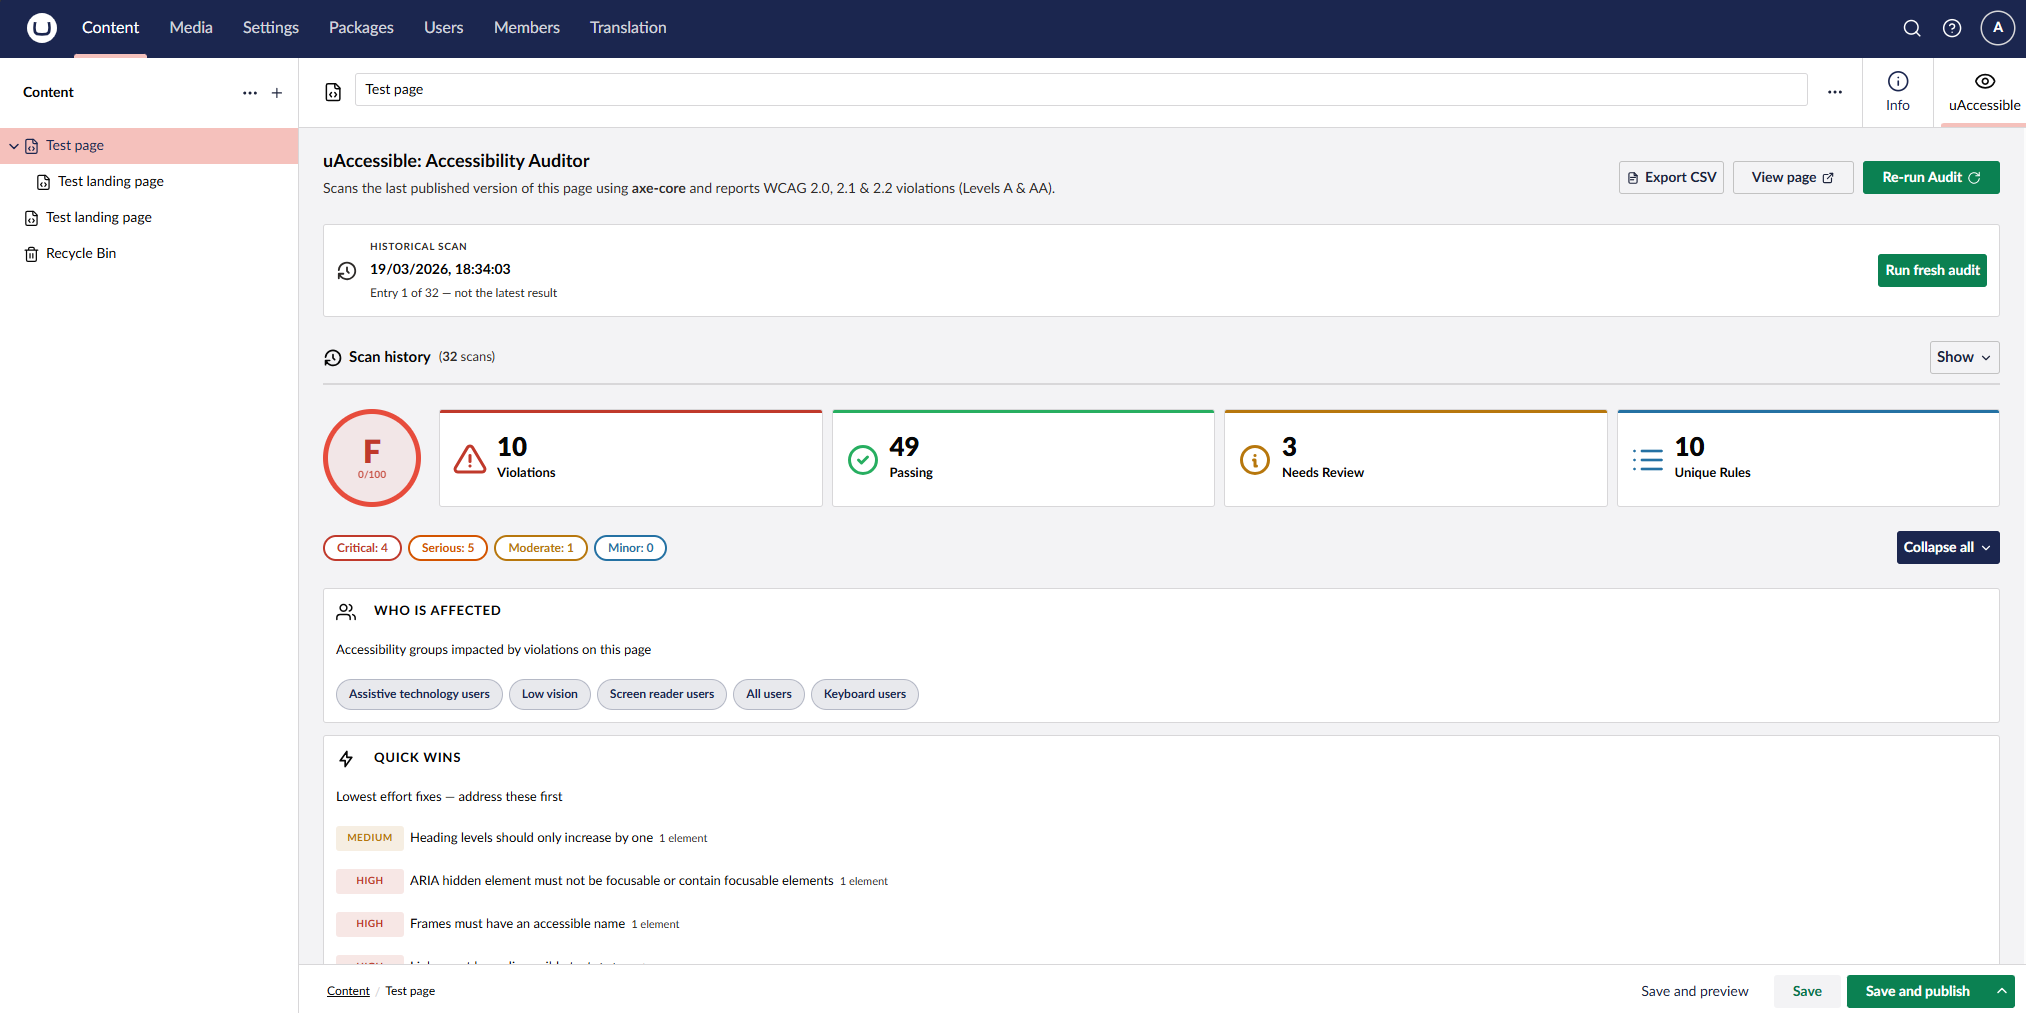Open the Collapse all dropdown
The image size is (2026, 1013).
[1947, 548]
